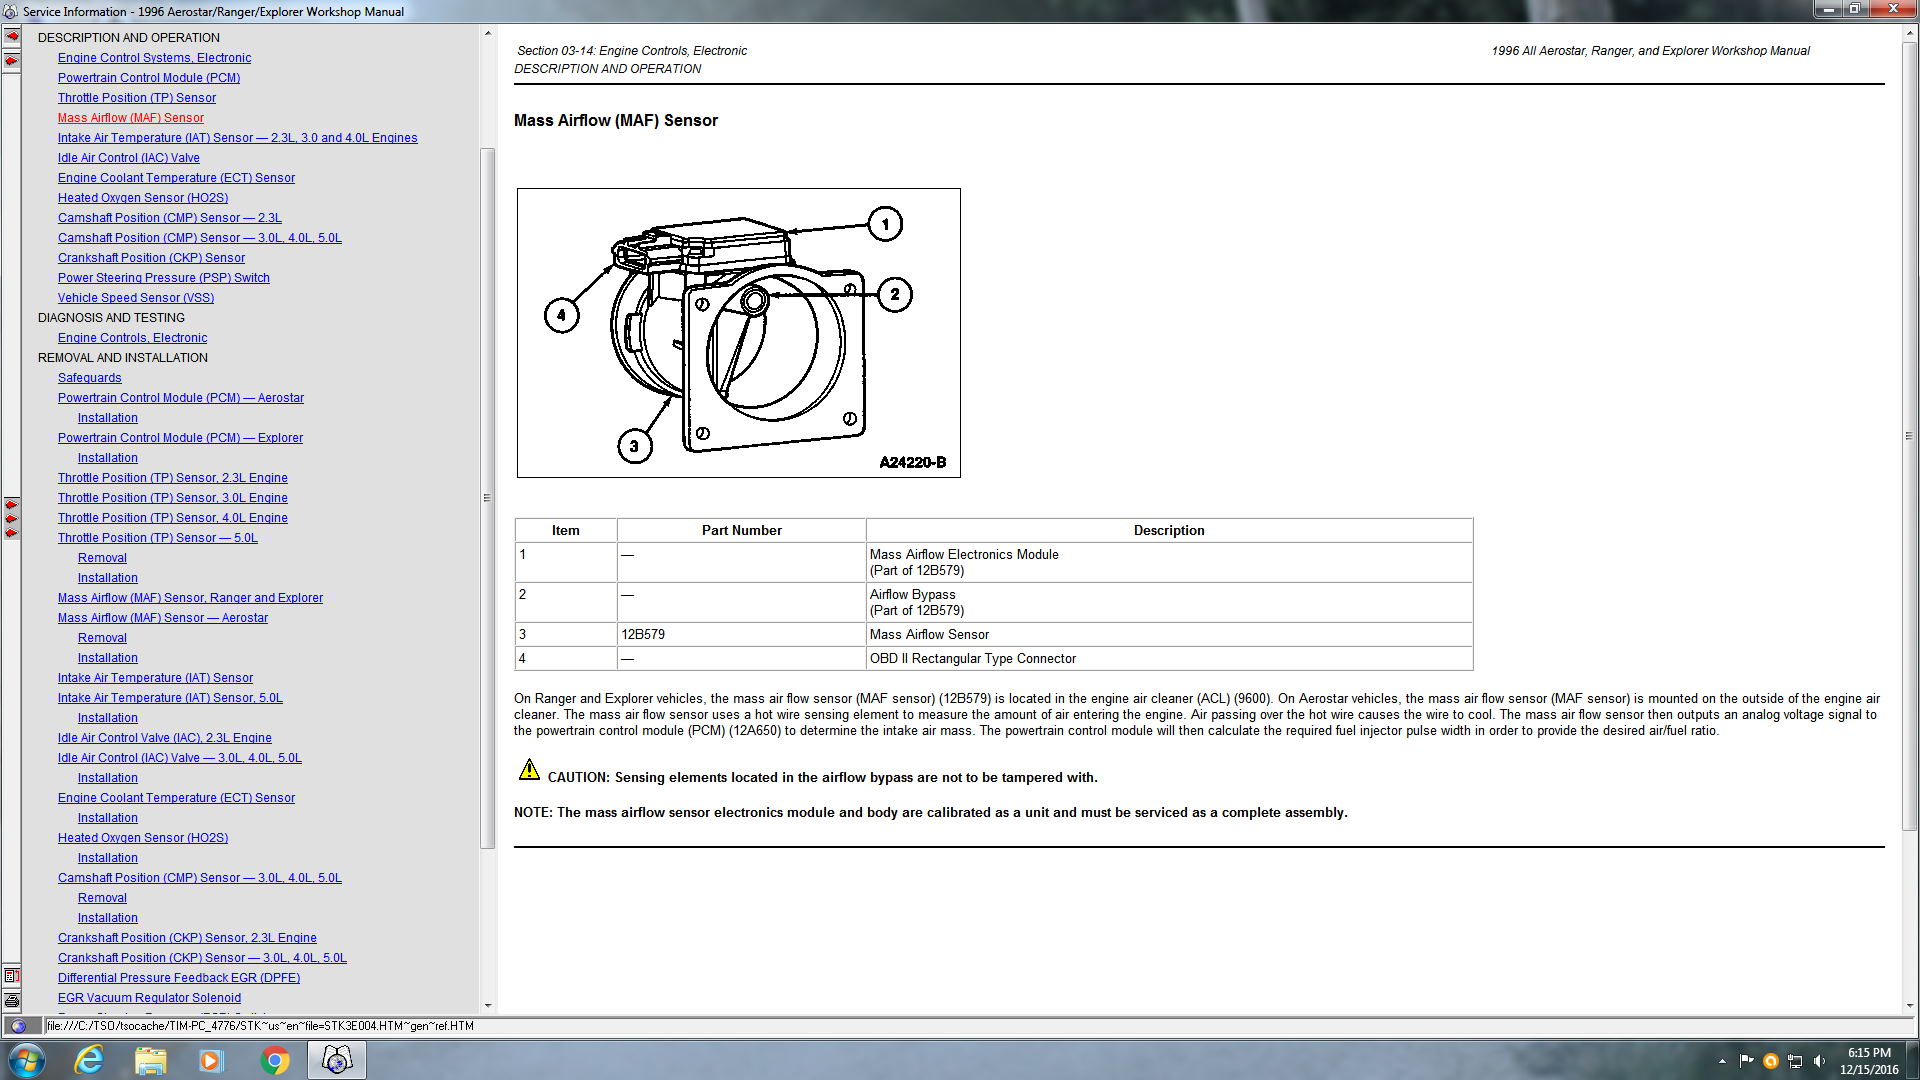
Task: Open the Safeguards link
Action: (90, 378)
